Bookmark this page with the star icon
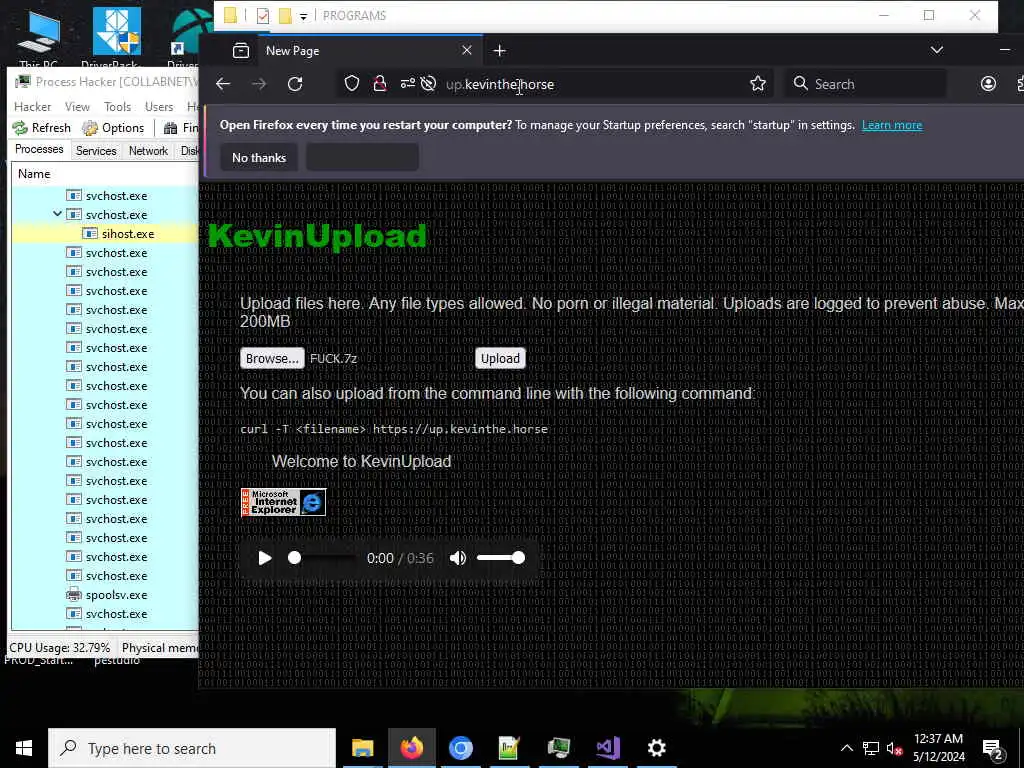The width and height of the screenshot is (1024, 768). [758, 84]
